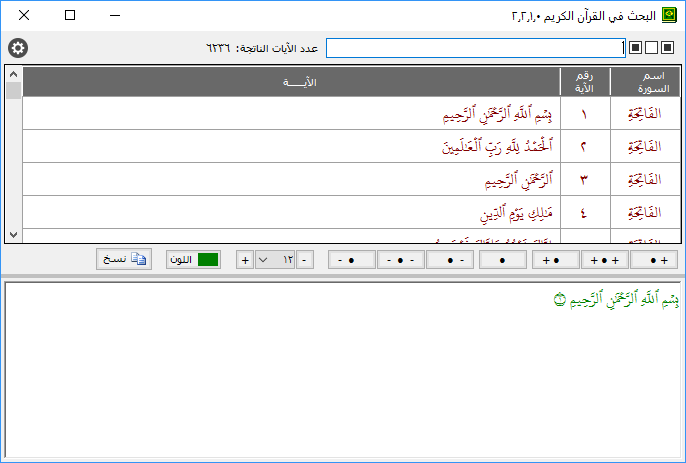686x463 pixels.
Task: Decrease font size with the minus button
Action: coord(305,260)
